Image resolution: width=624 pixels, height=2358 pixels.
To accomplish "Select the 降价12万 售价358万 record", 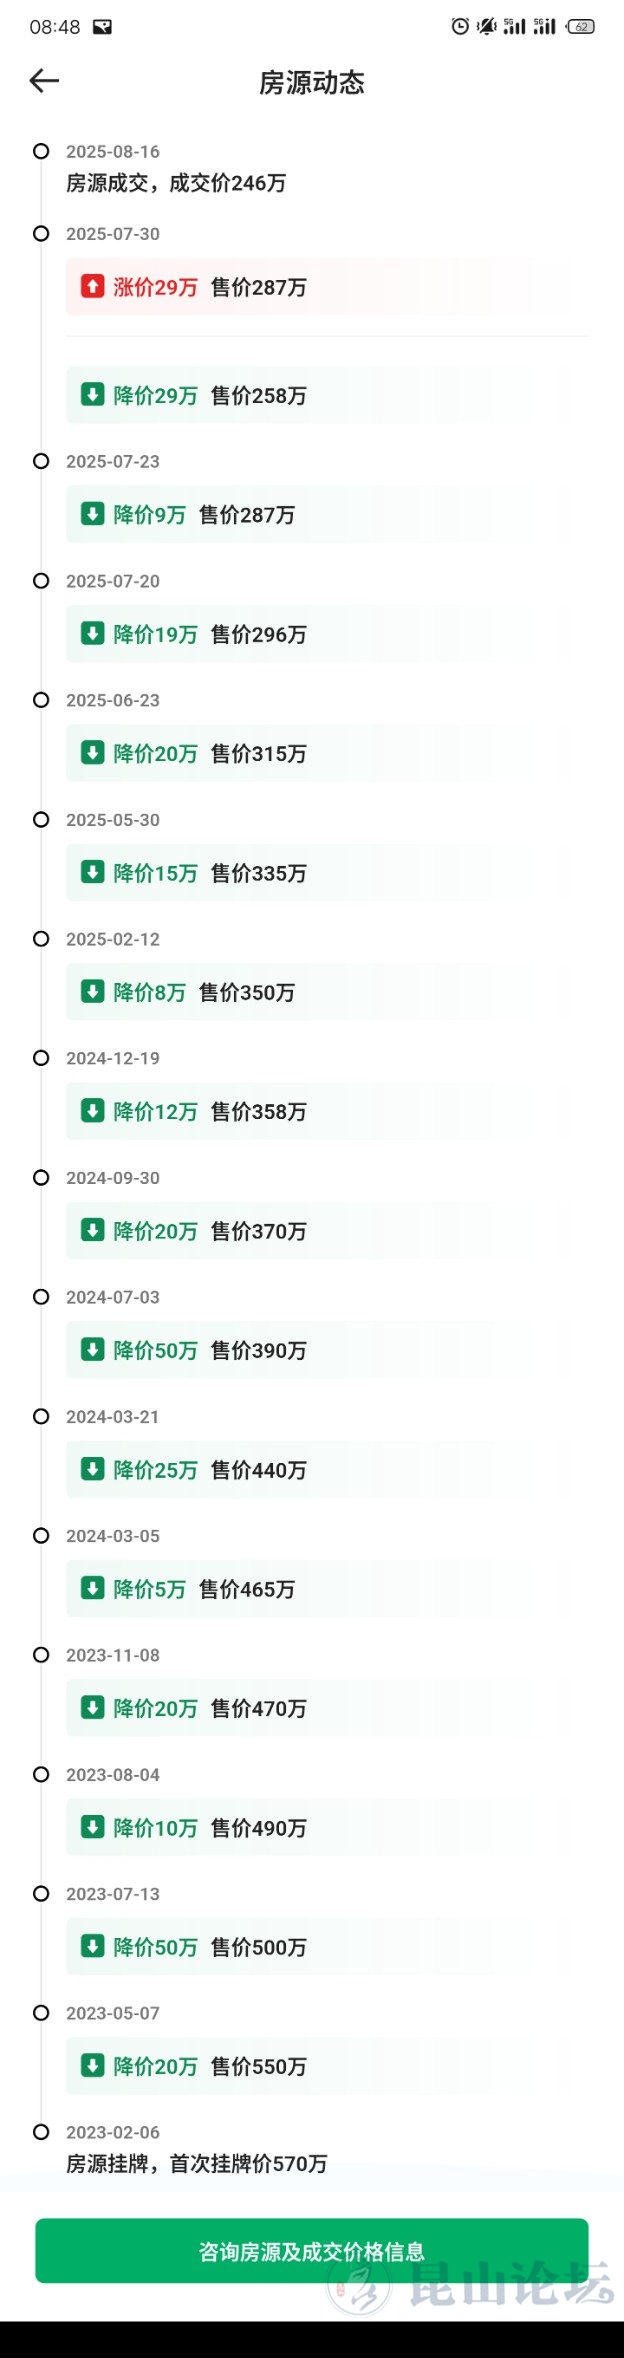I will pos(316,1111).
